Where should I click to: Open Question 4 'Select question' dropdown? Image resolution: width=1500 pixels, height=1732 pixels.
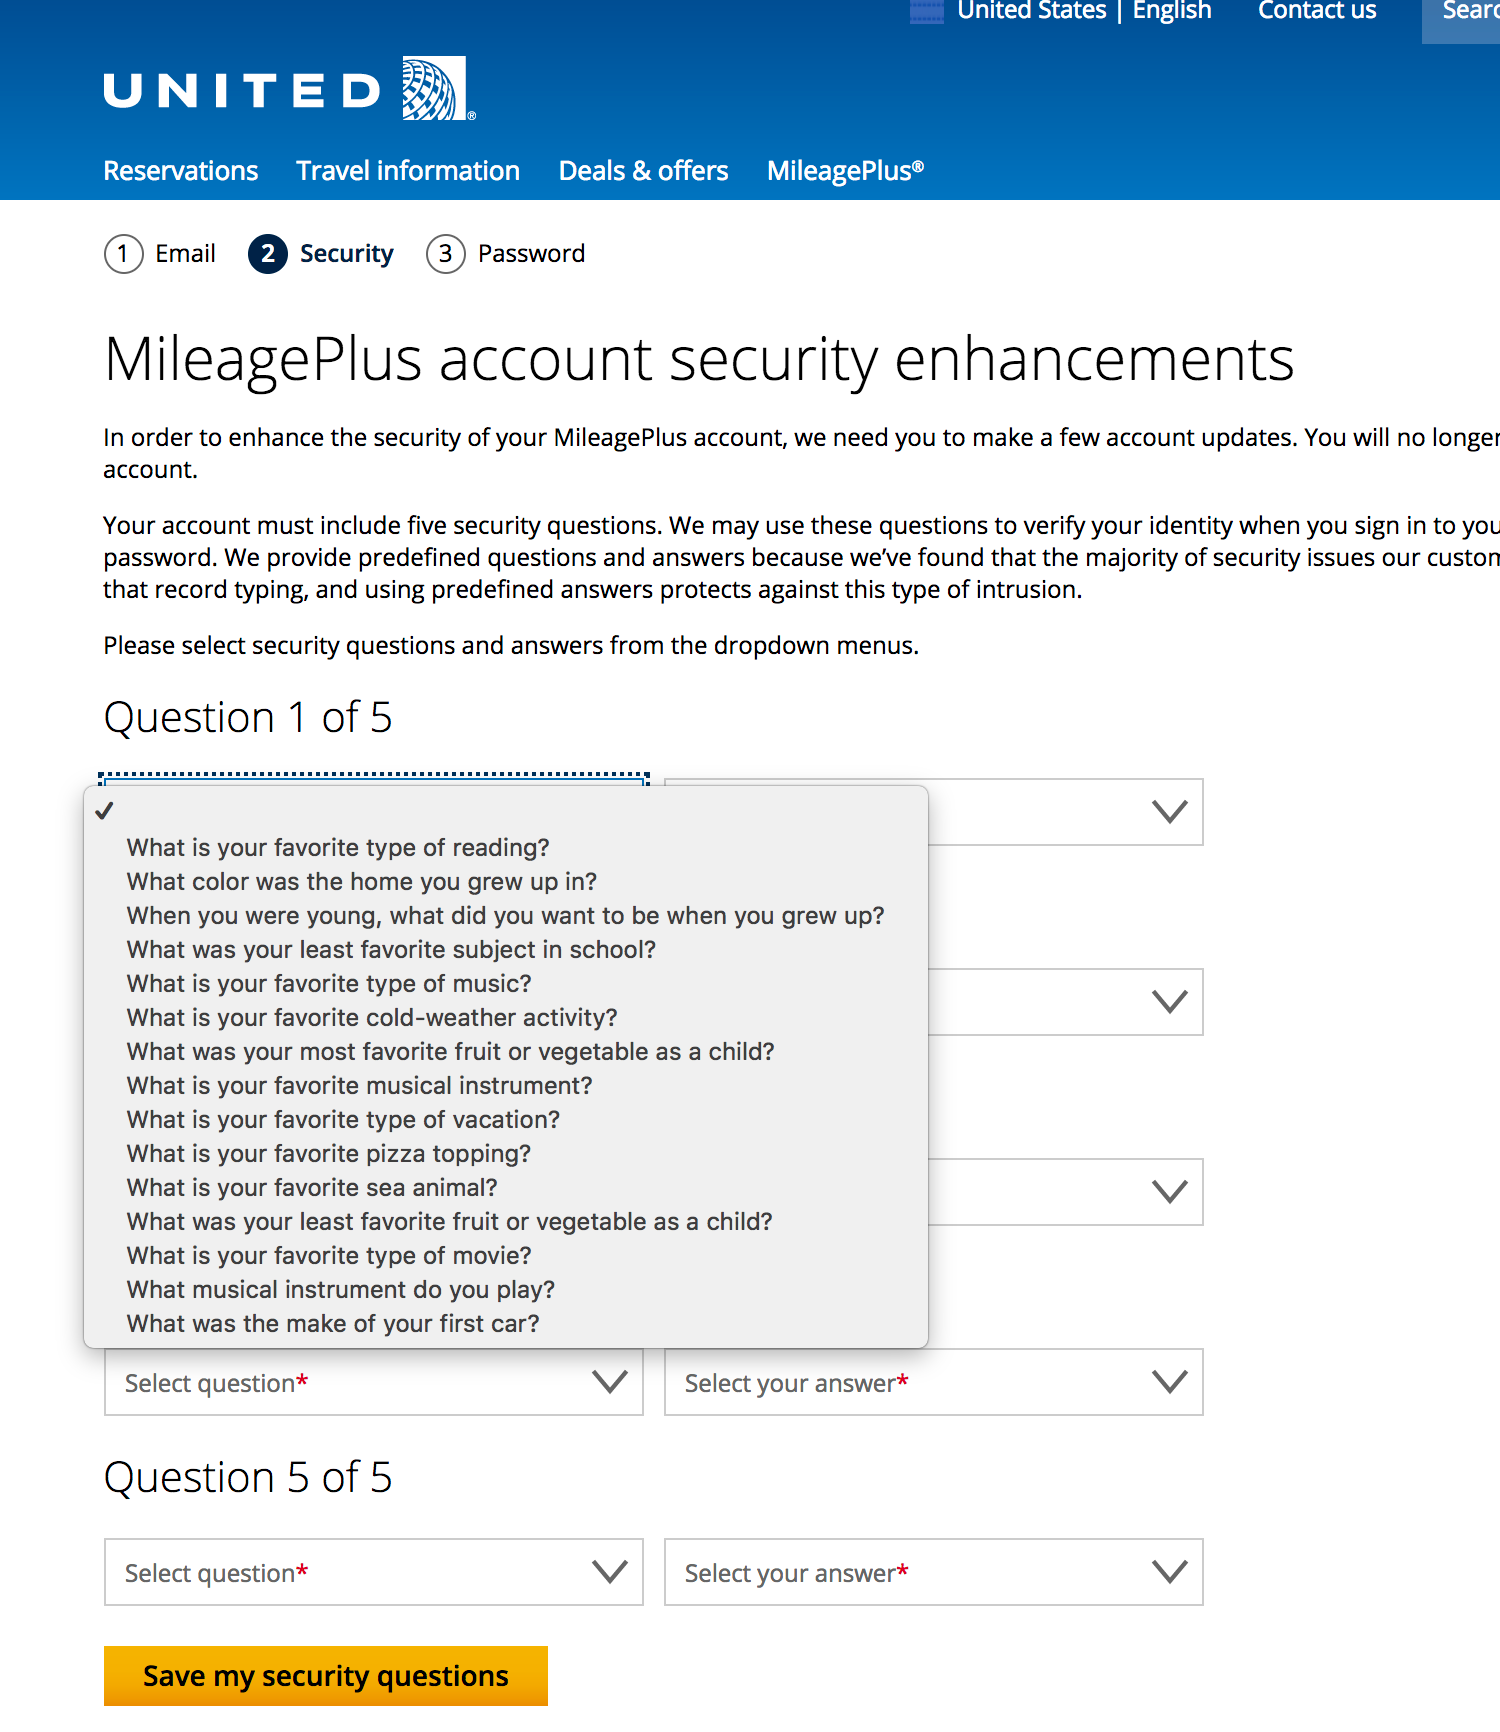click(374, 1382)
